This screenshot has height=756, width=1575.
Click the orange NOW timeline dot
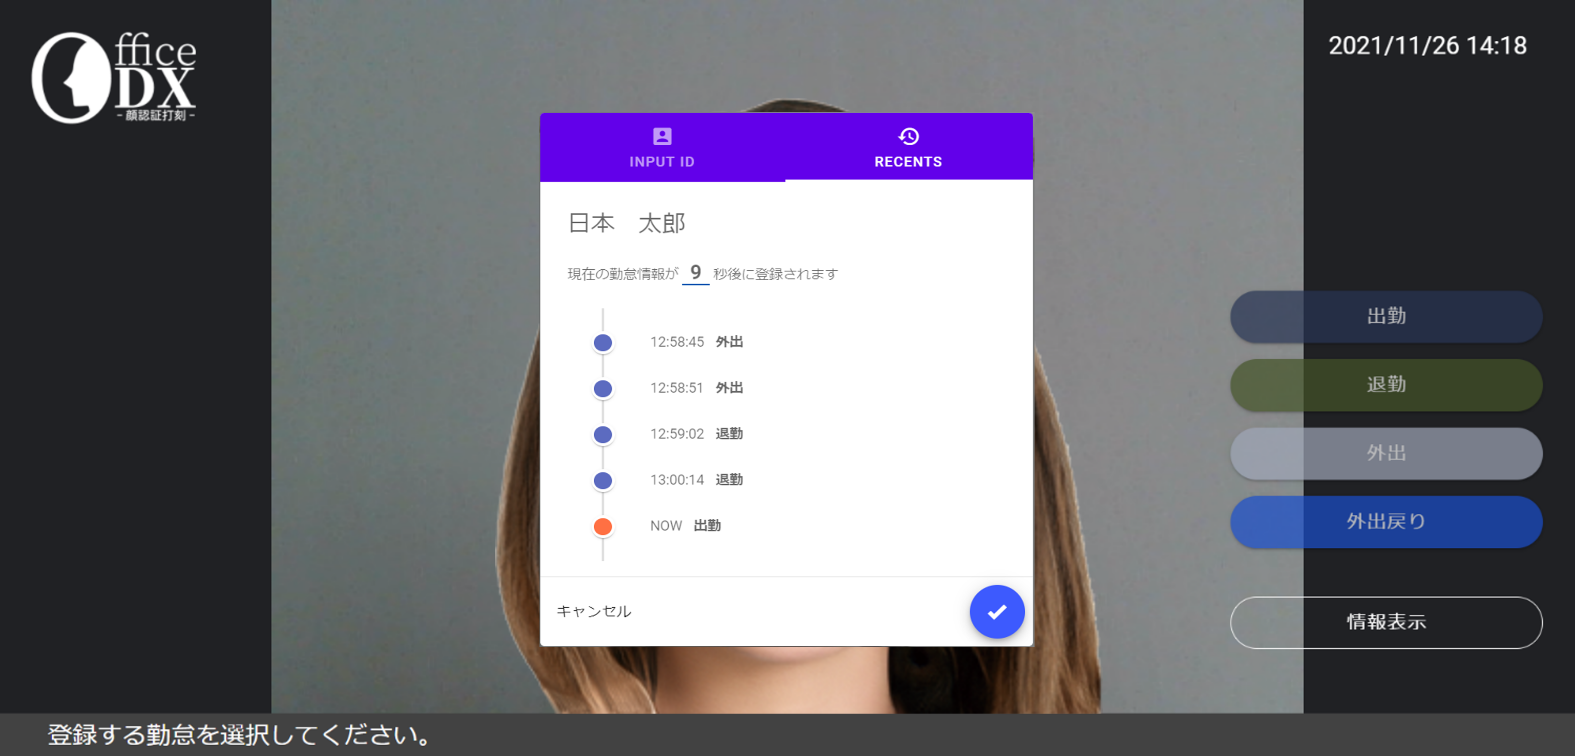[603, 527]
